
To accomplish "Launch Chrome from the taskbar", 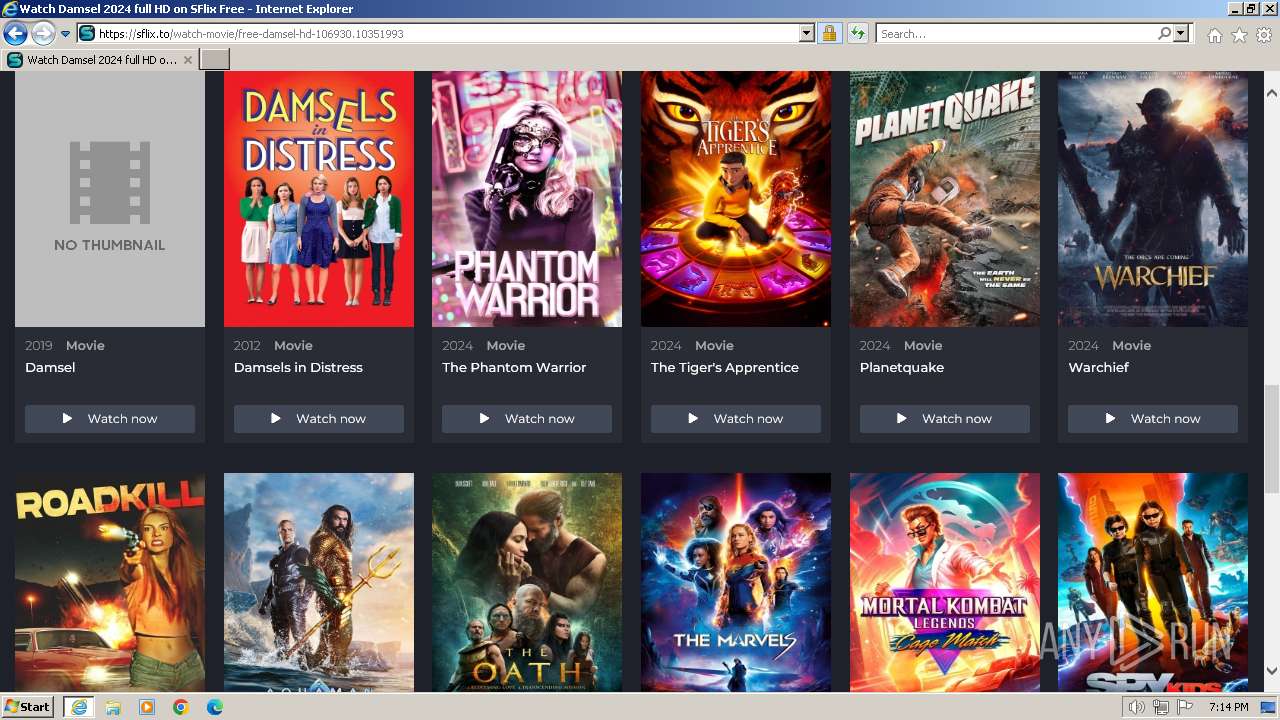I will 181,707.
